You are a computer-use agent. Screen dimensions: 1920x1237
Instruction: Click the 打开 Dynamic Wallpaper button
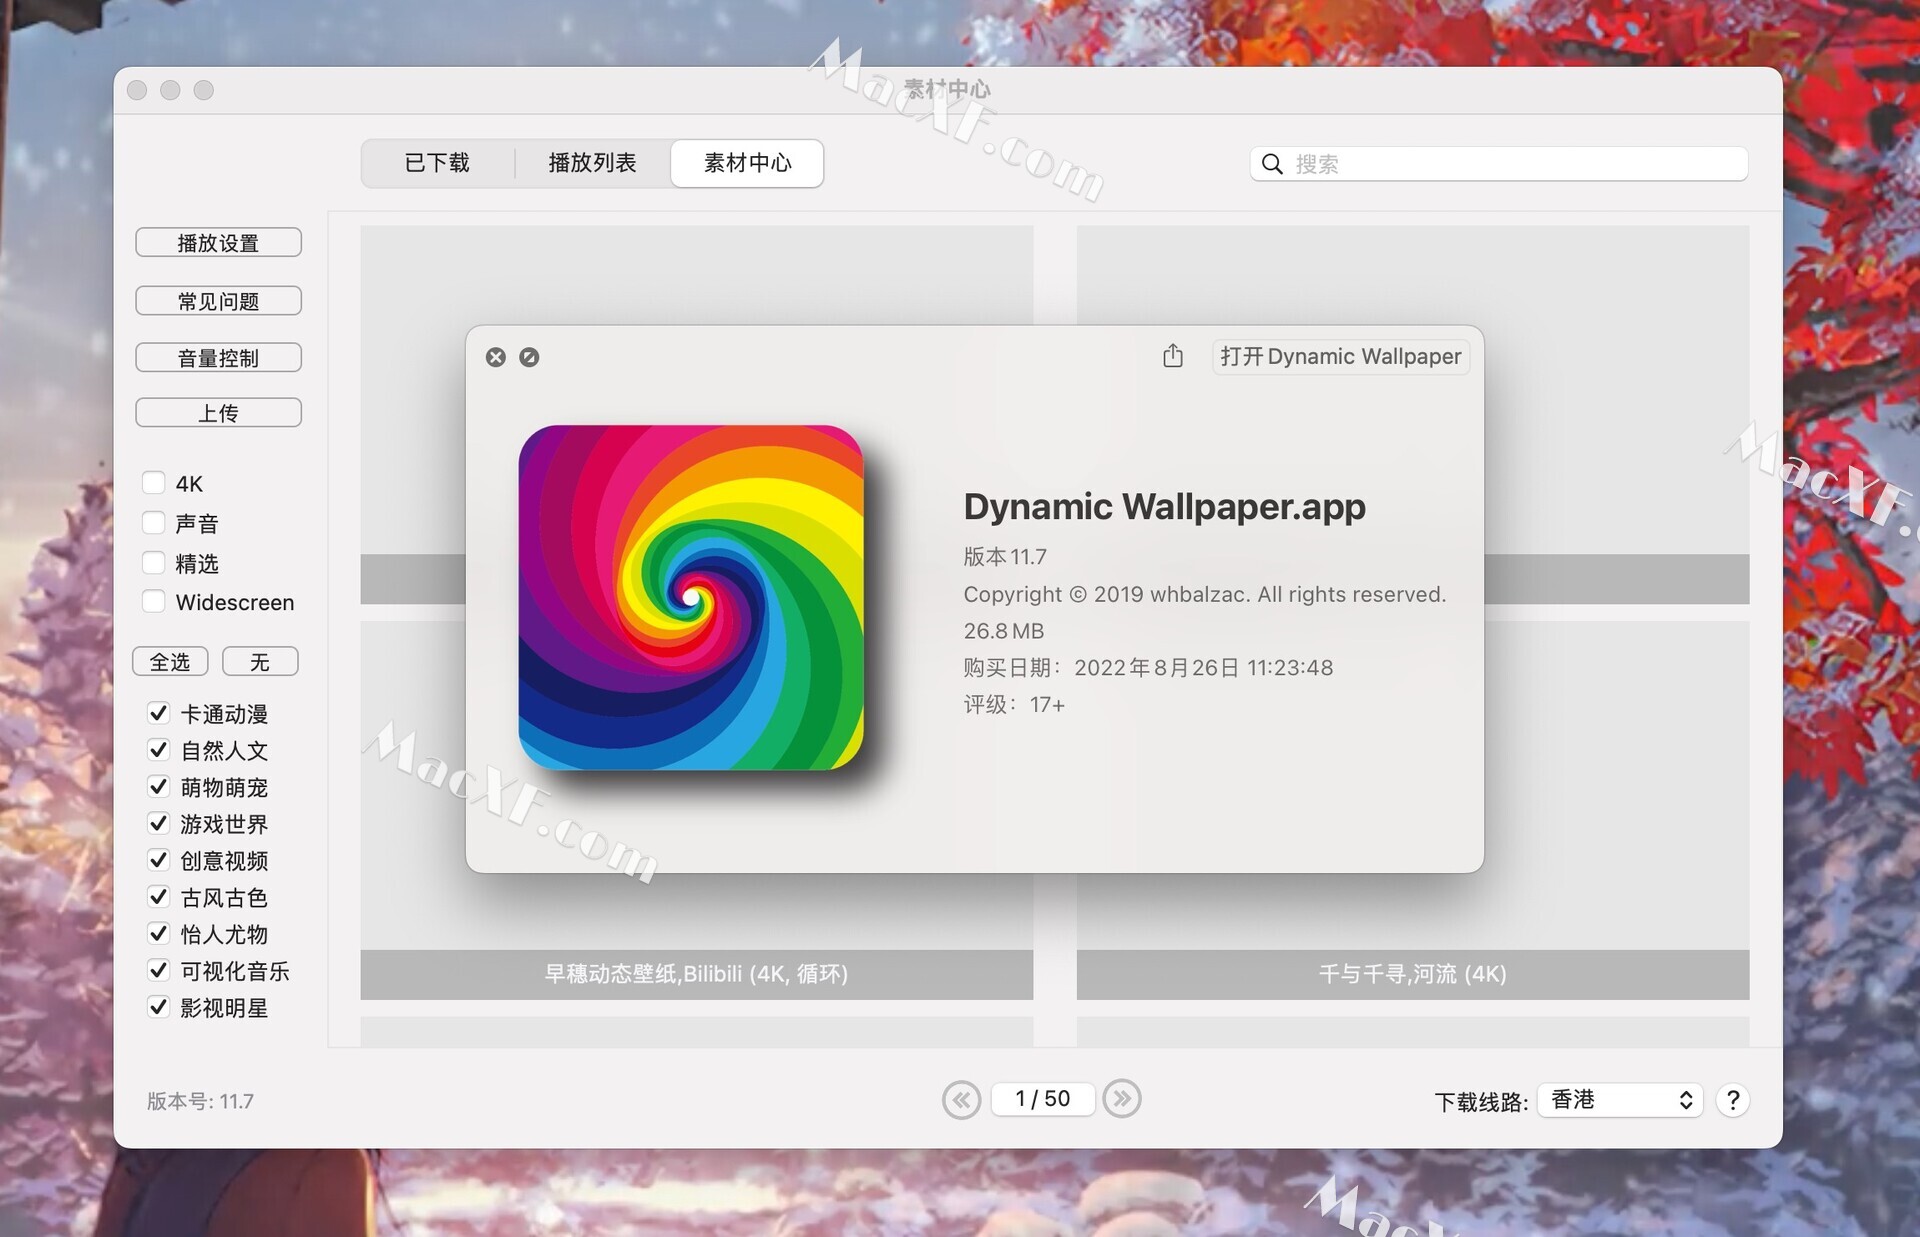coord(1340,356)
